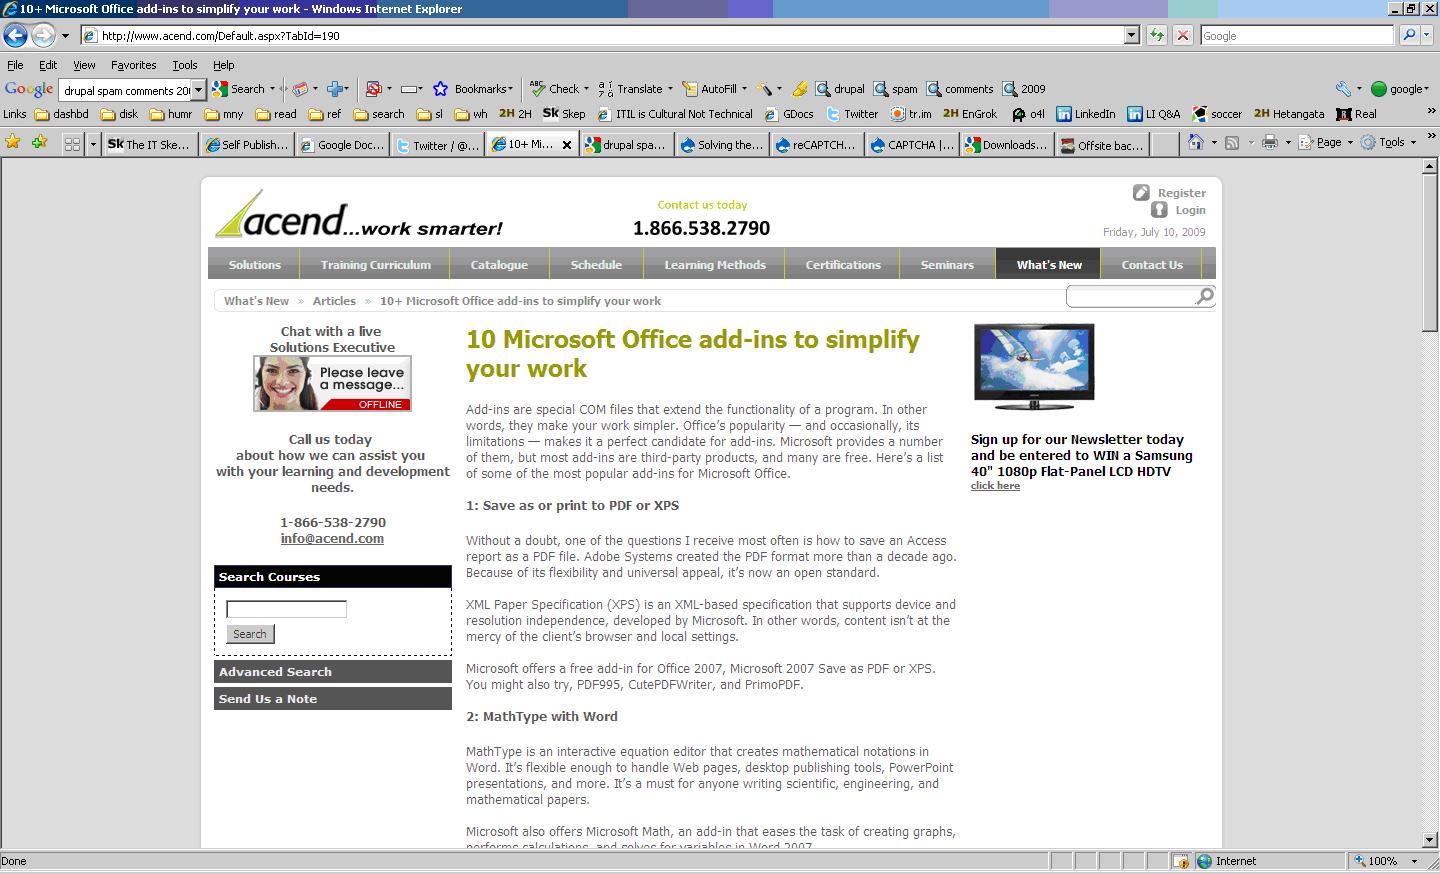Click 'Training Curriculum' in site navigation
1440x874 pixels.
pos(376,265)
